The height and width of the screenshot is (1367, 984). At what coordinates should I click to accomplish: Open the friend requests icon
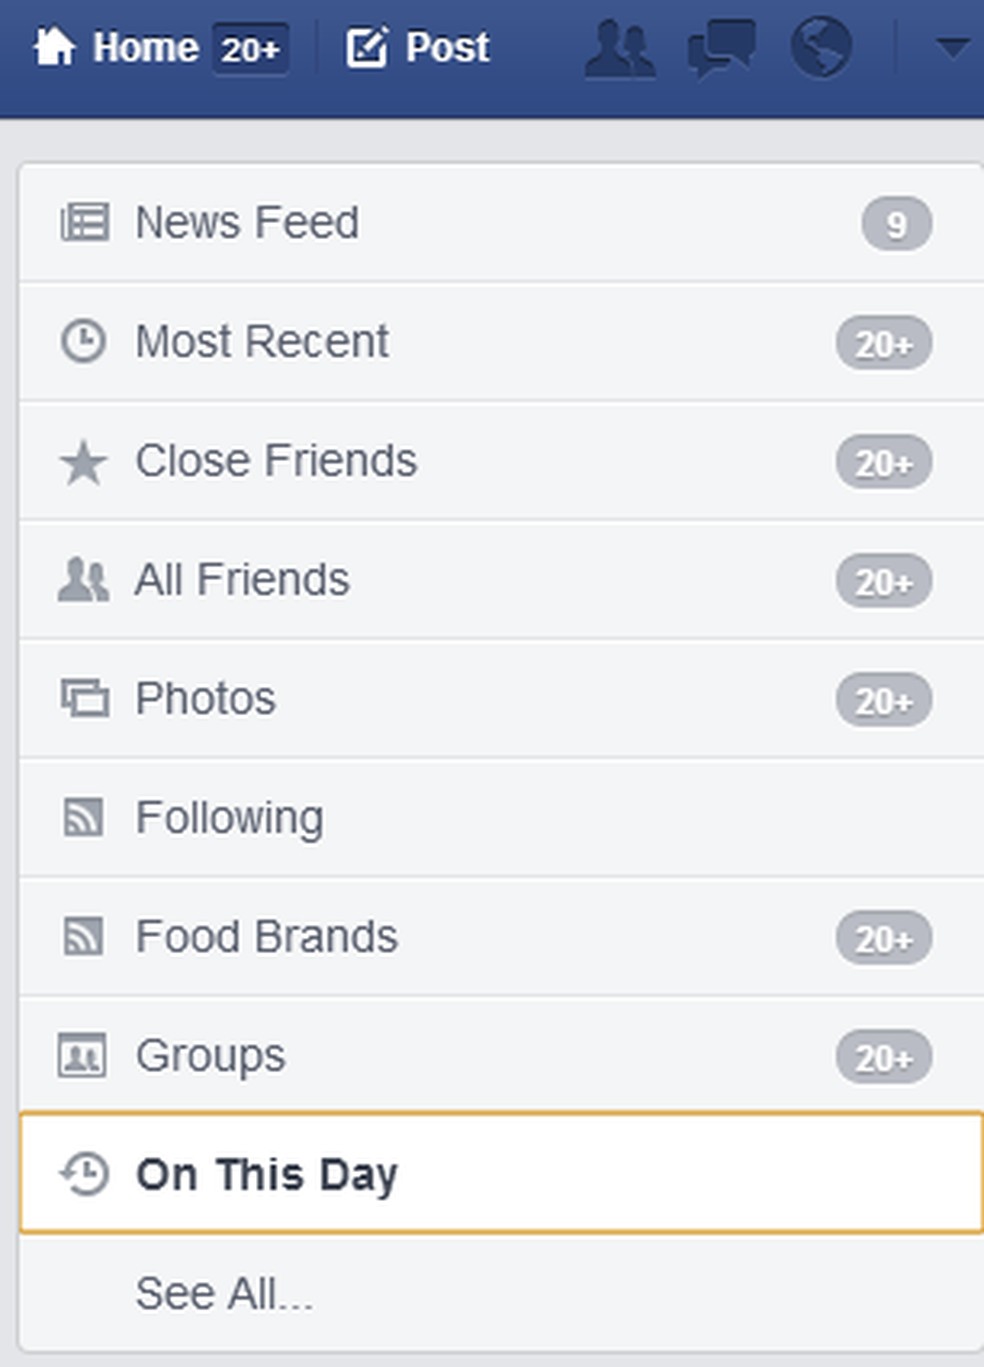point(620,48)
